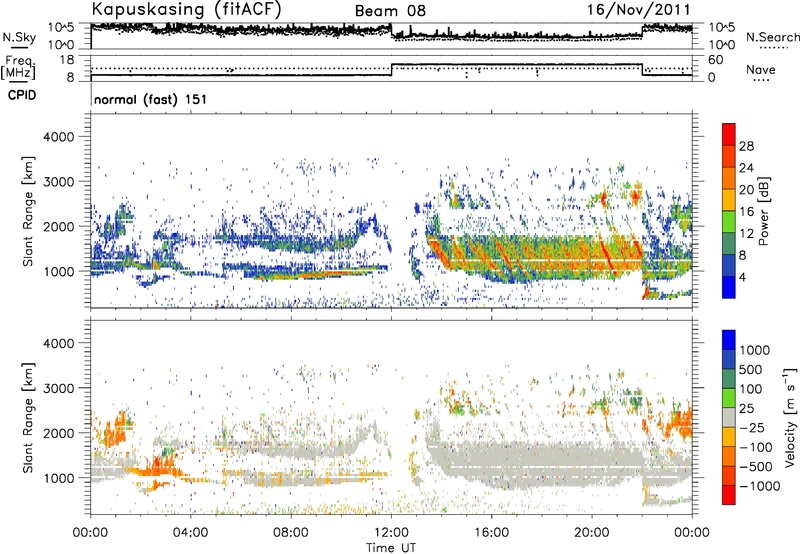Viewport: 800px width, 554px height.
Task: Pick the red top segment of Power color bar
Action: point(729,135)
